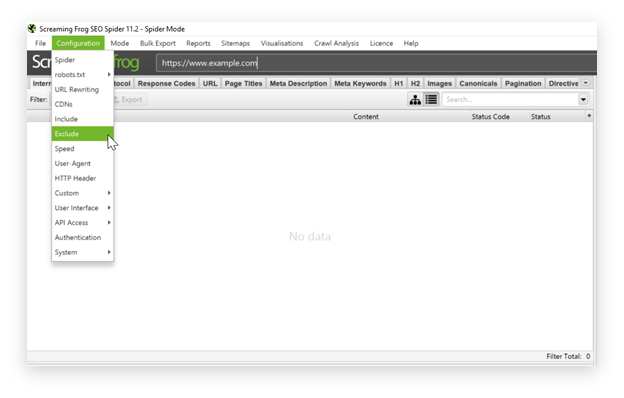Viewport: 624px width, 398px height.
Task: Open the Bulk Export menu
Action: tap(158, 43)
